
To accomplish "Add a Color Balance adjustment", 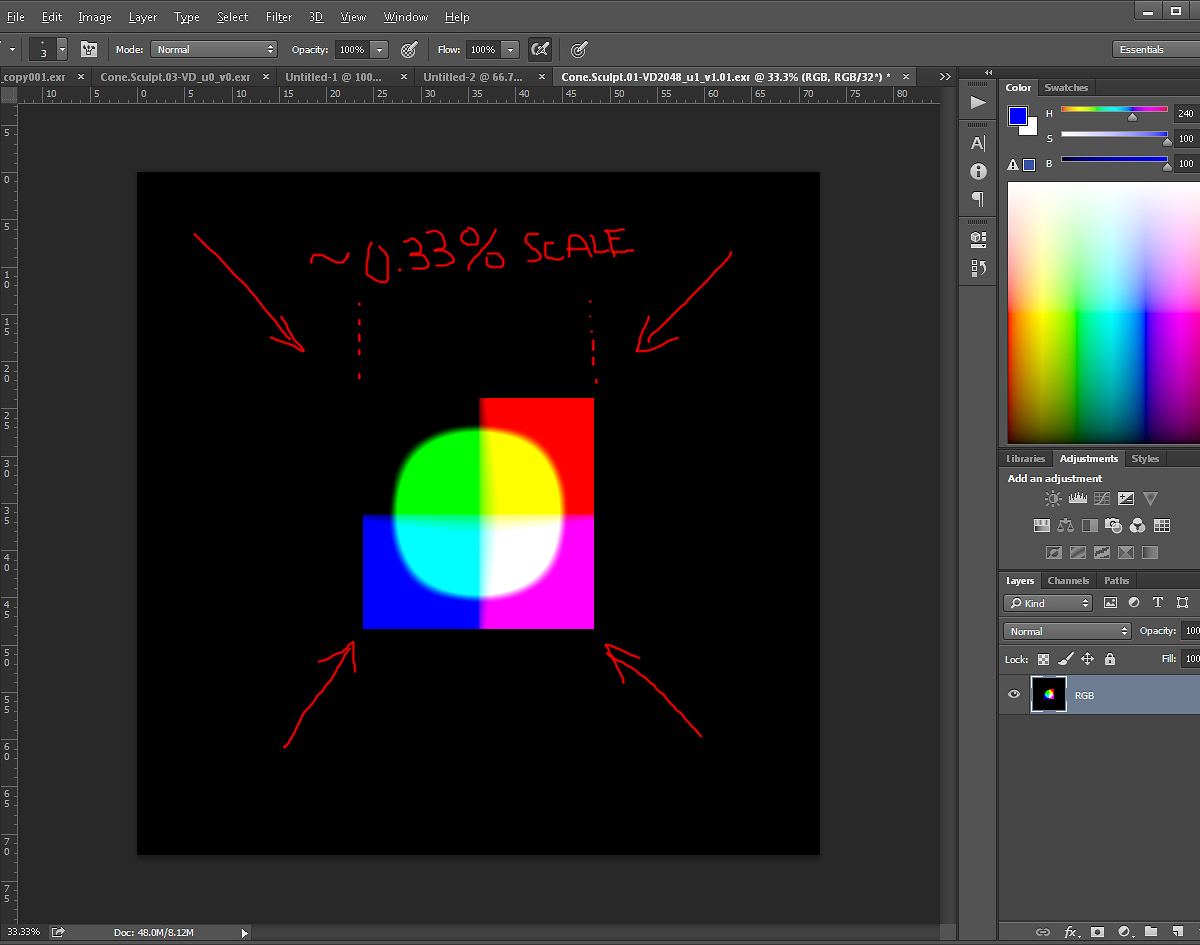I will click(1065, 525).
